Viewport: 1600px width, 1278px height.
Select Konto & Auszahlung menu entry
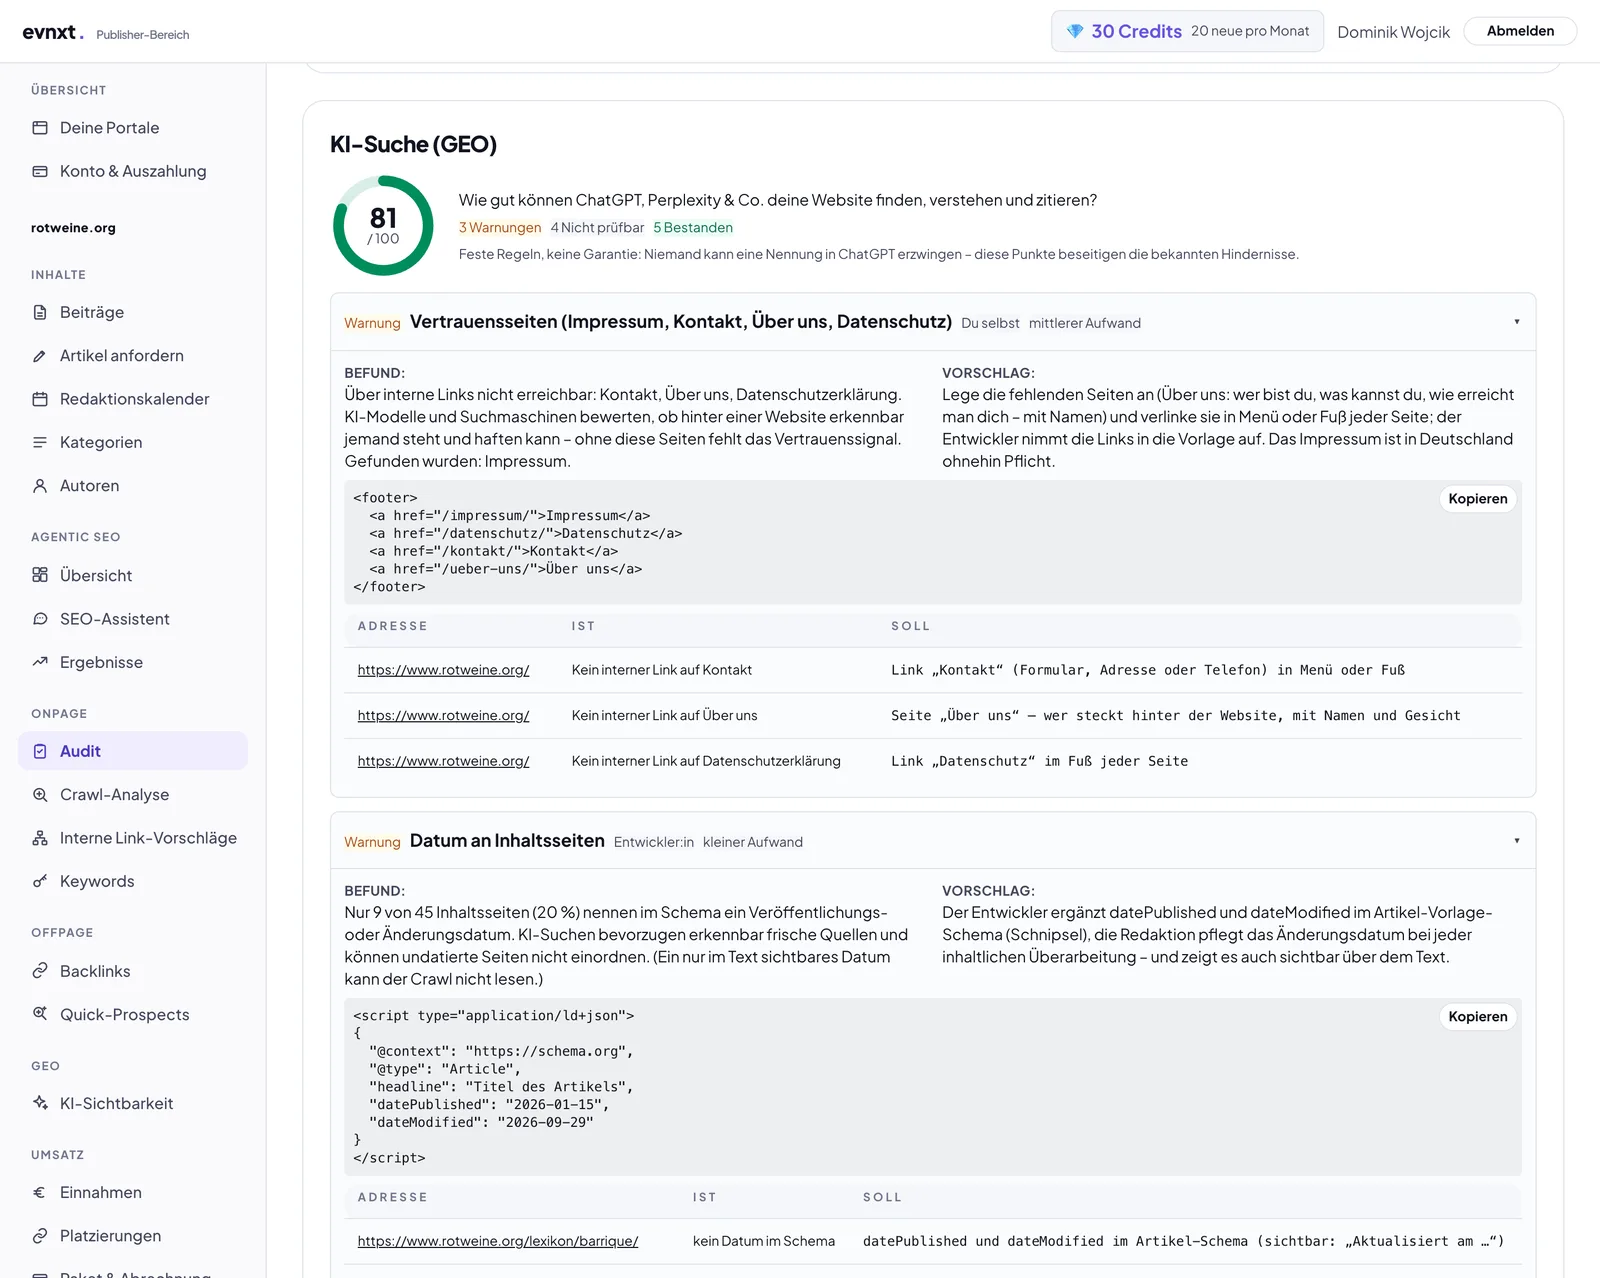click(x=133, y=171)
